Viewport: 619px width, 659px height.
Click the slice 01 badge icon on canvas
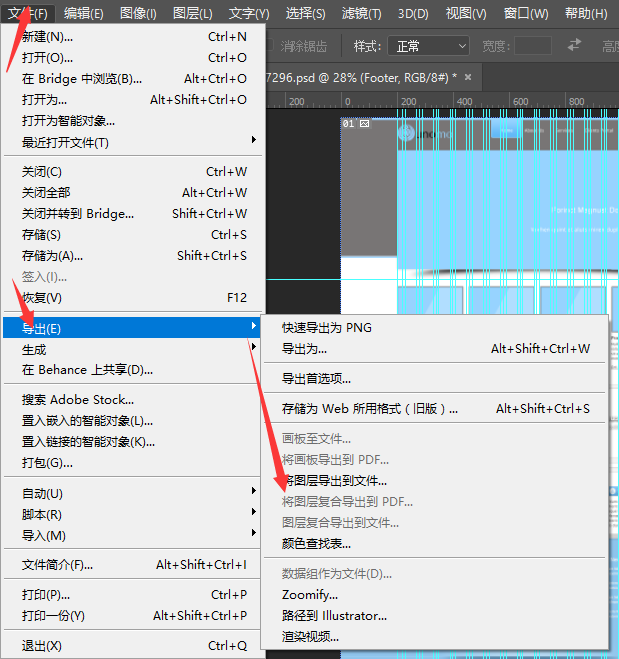[x=365, y=124]
